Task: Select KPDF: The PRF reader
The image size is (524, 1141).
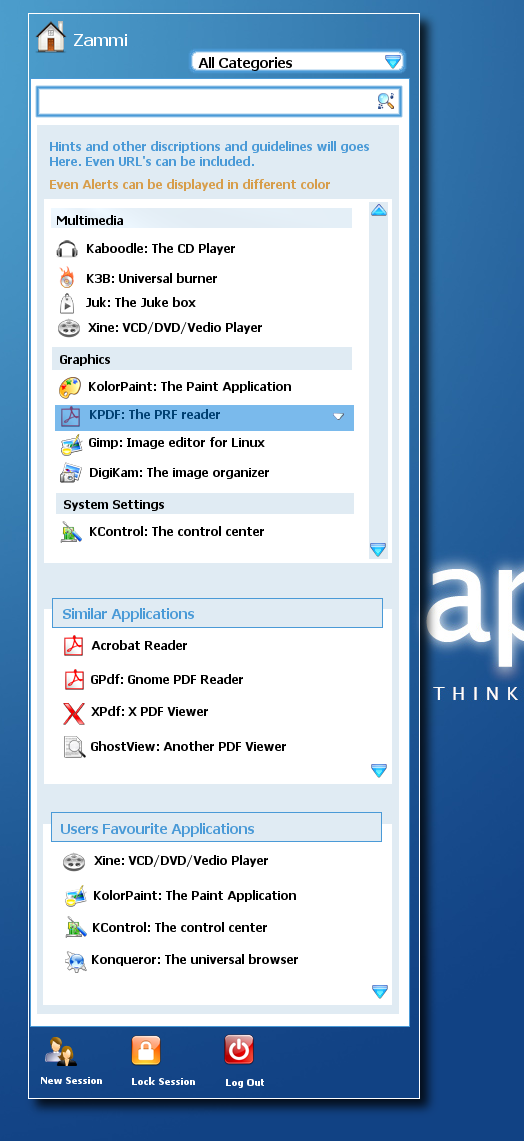Action: tap(205, 418)
